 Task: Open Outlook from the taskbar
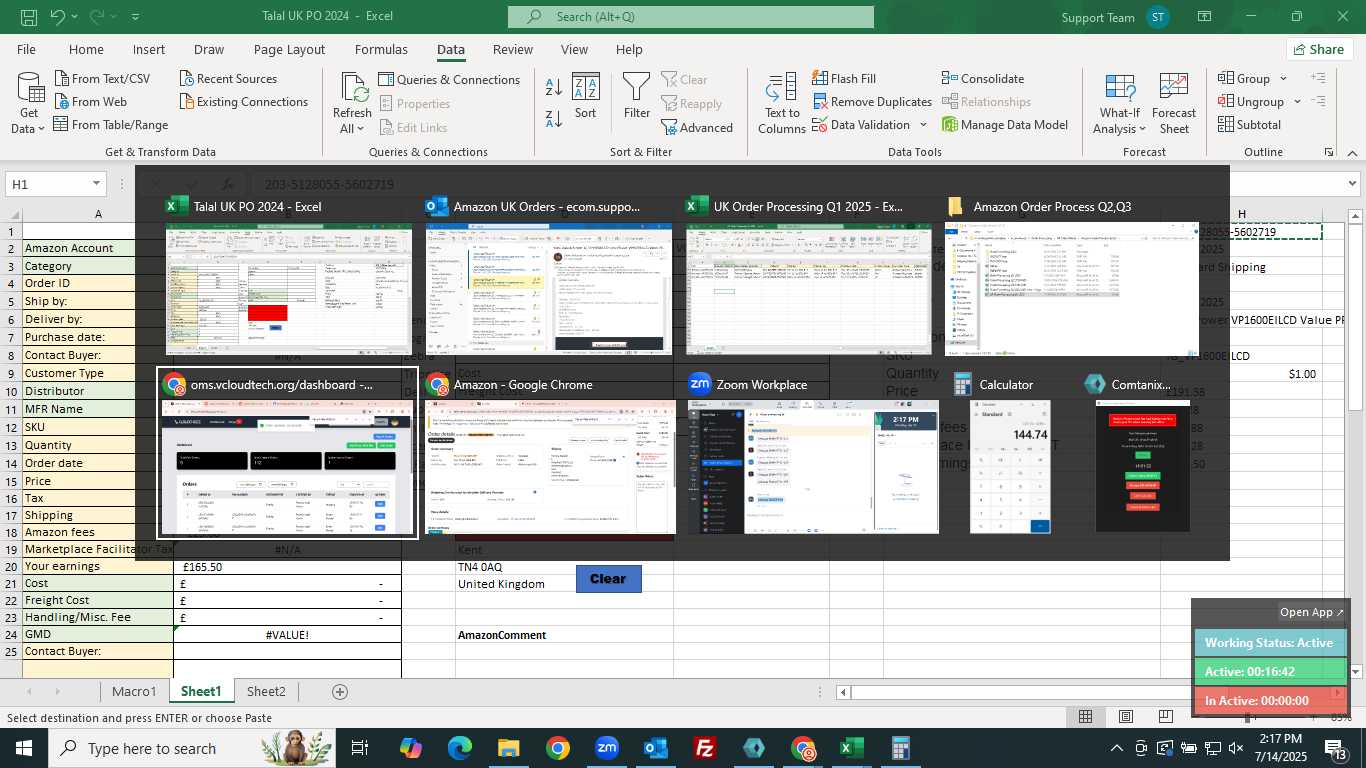[656, 748]
